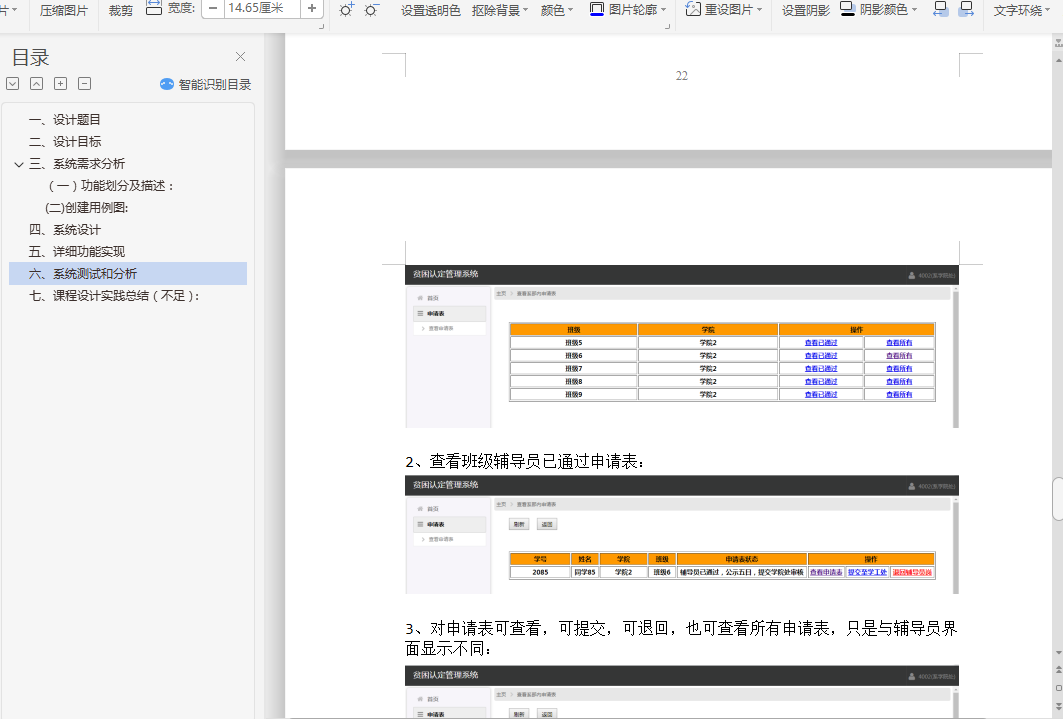
Task: Go to heading 一、设计题目
Action: (64, 120)
